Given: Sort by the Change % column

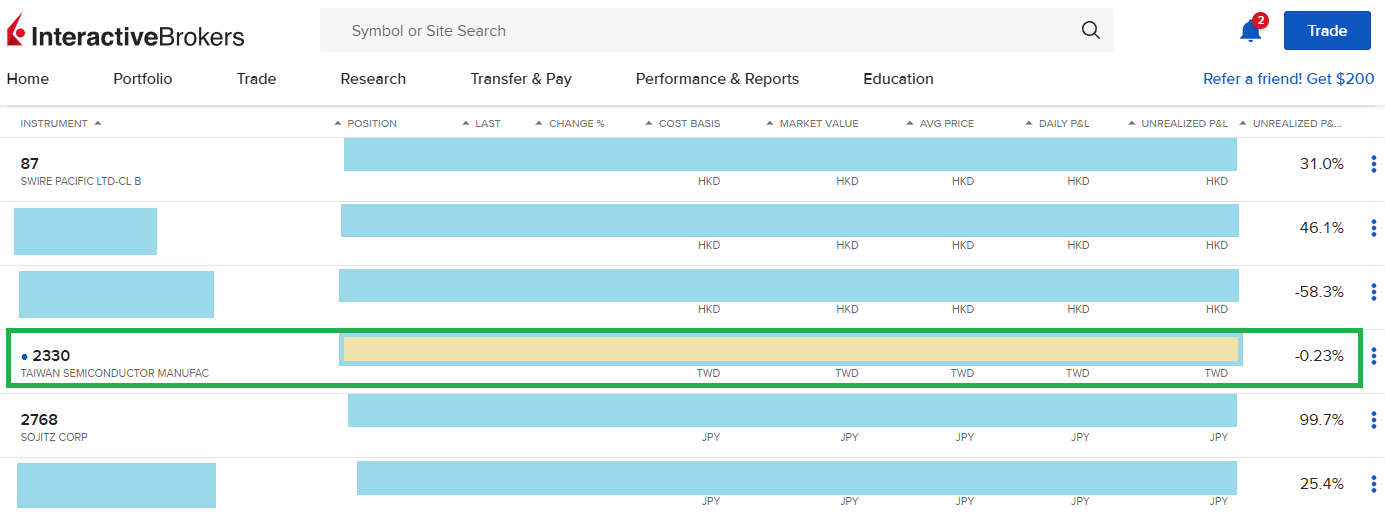Looking at the screenshot, I should click(x=569, y=124).
